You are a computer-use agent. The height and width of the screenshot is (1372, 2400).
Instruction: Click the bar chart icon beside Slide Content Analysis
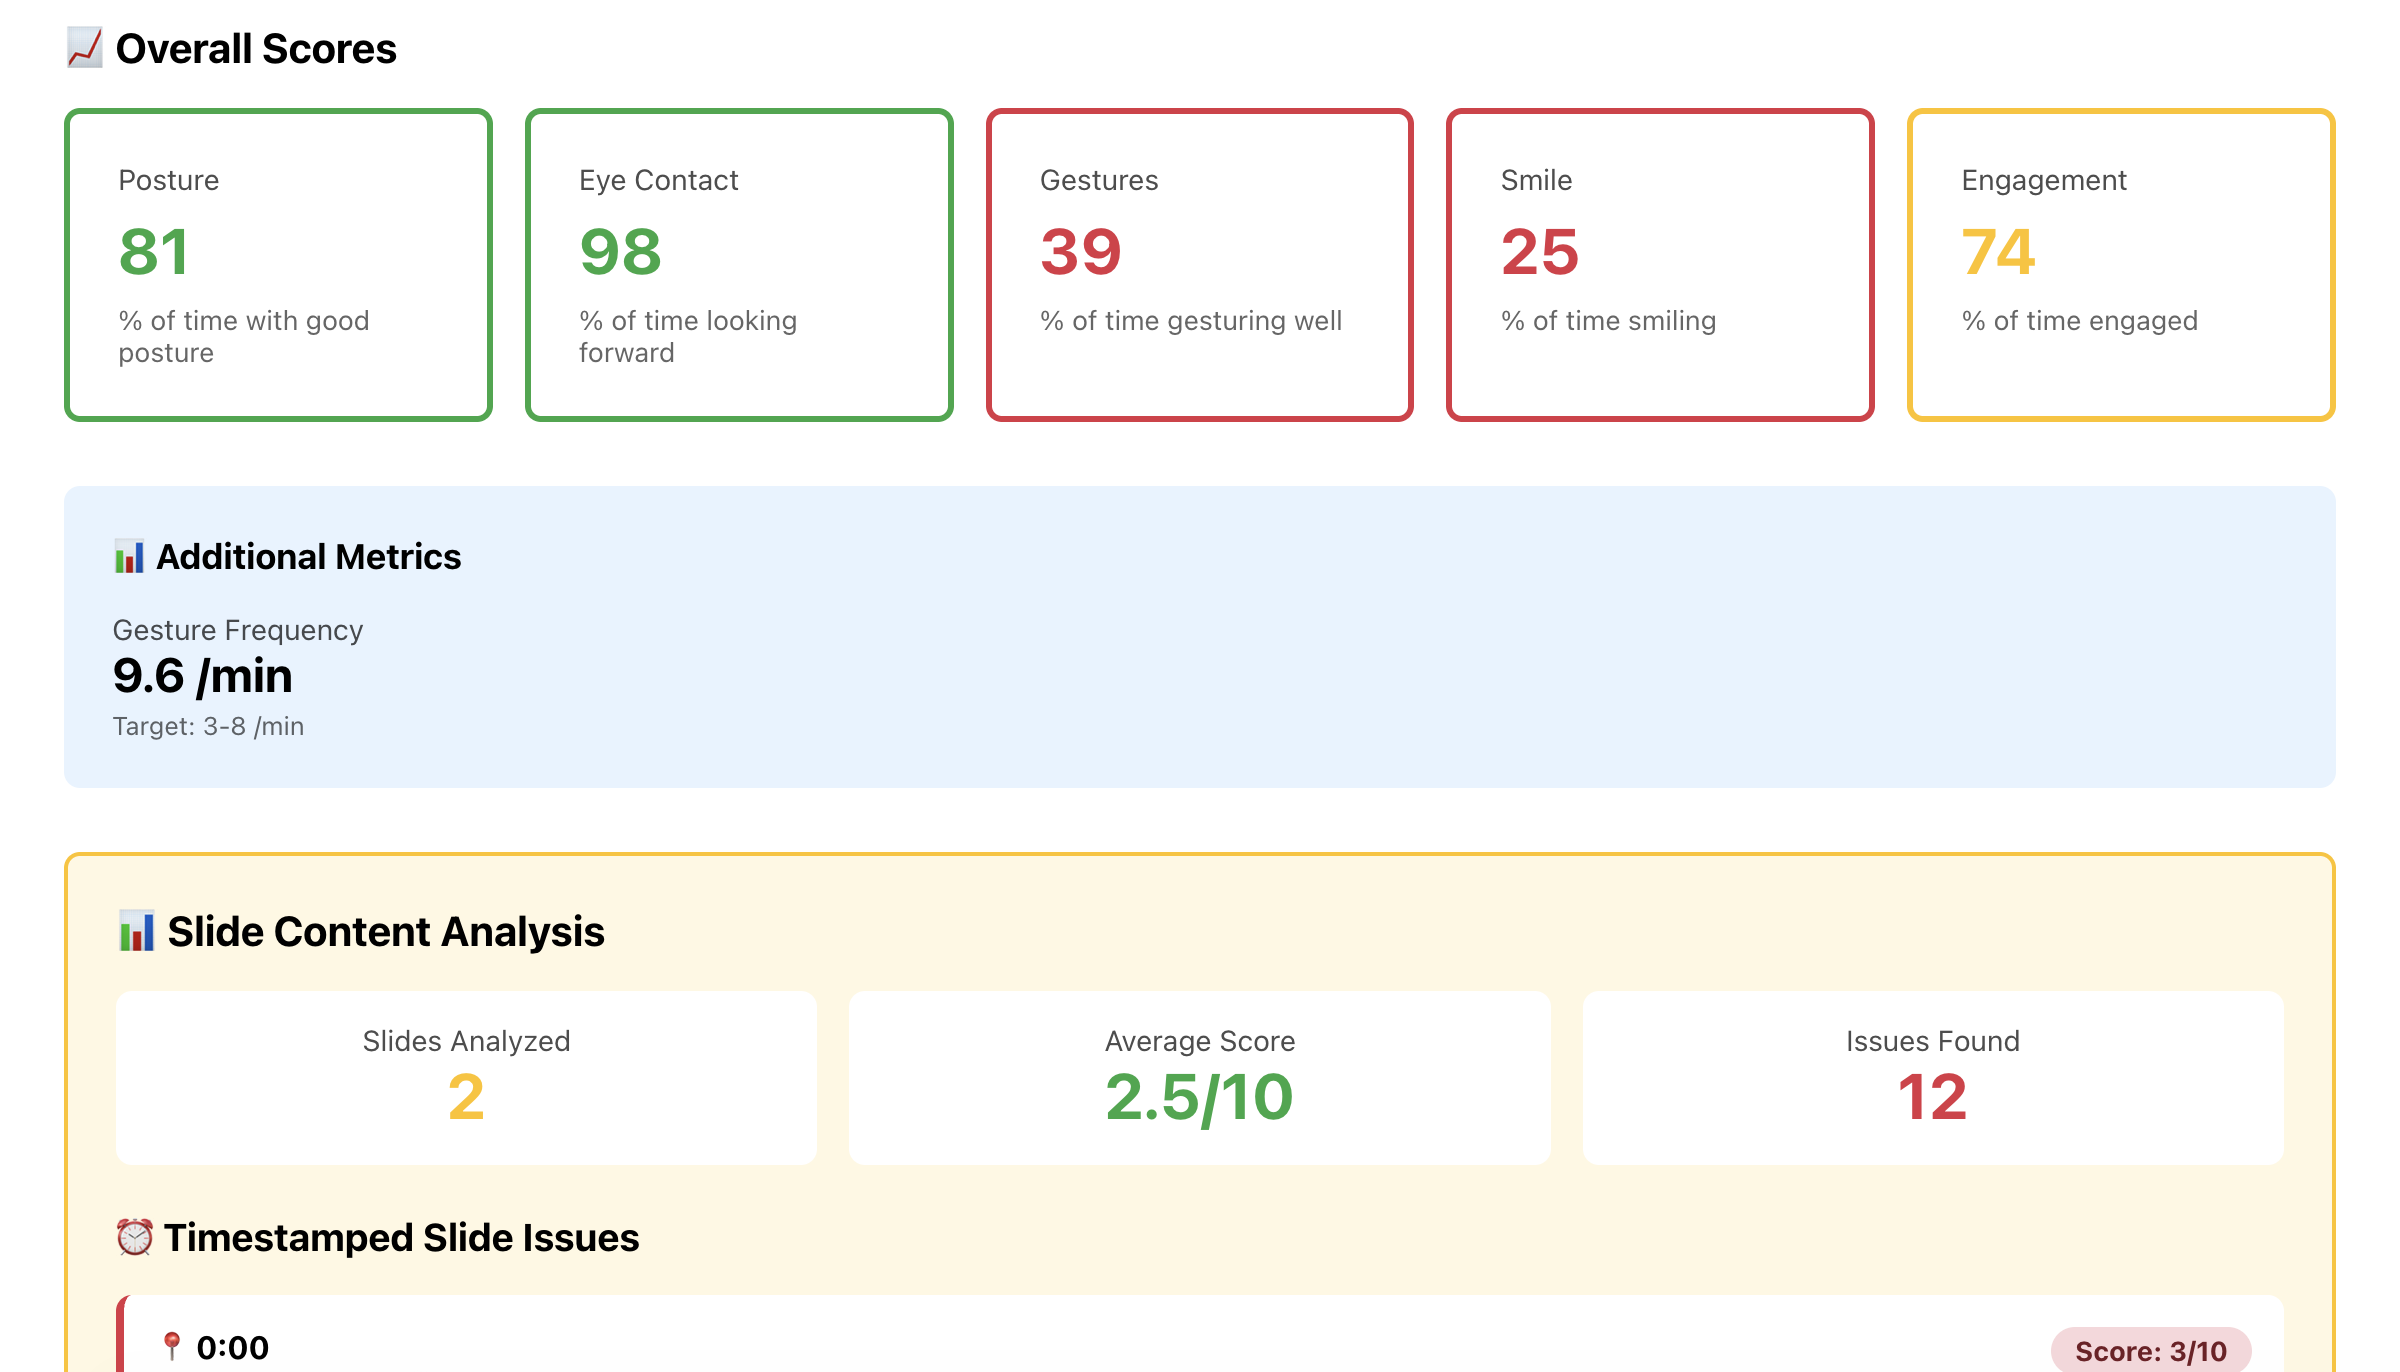click(x=136, y=931)
